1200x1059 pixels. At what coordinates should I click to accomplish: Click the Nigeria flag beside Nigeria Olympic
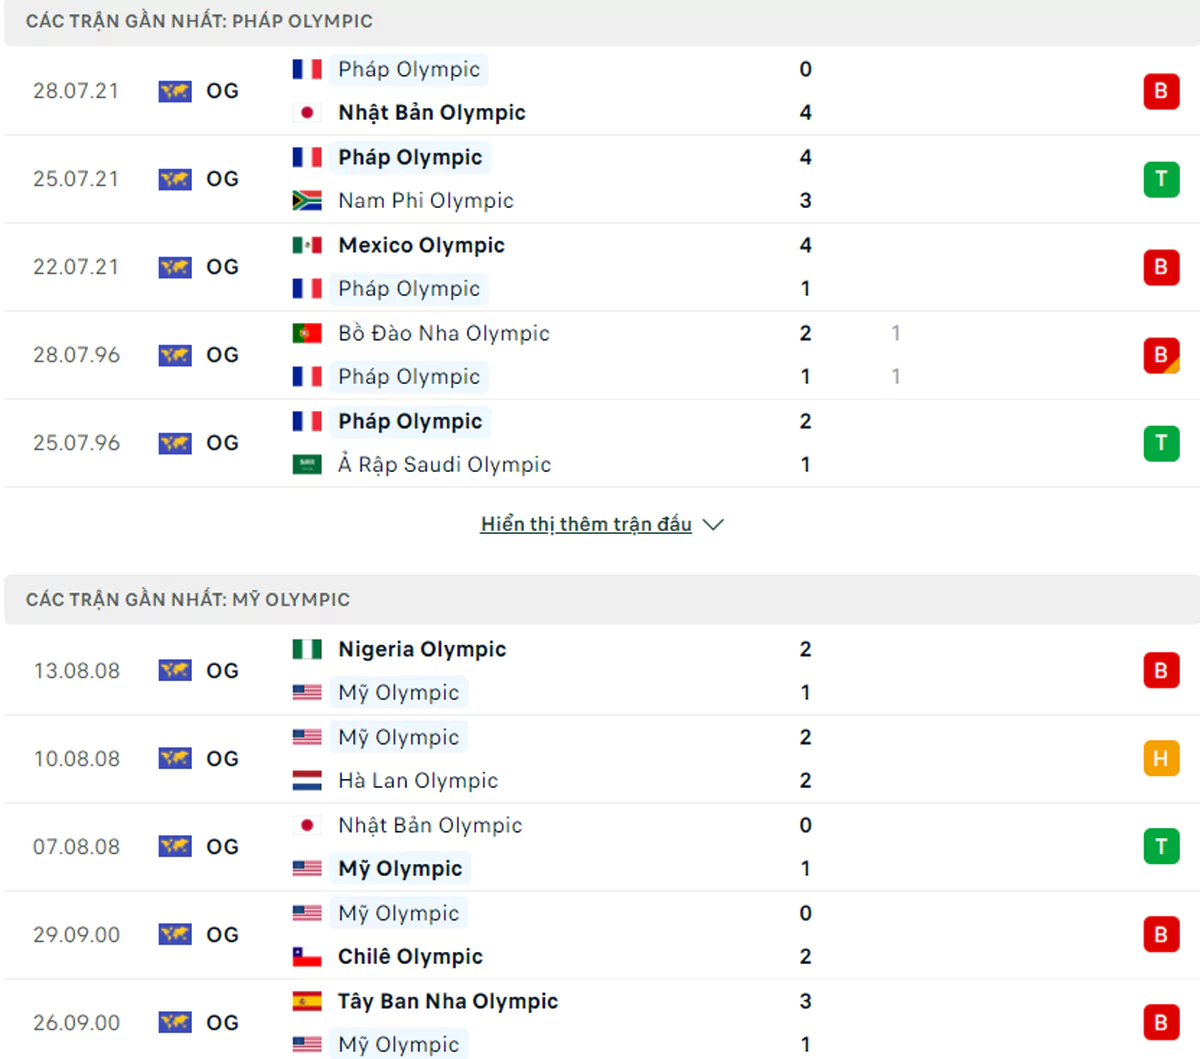pos(307,649)
